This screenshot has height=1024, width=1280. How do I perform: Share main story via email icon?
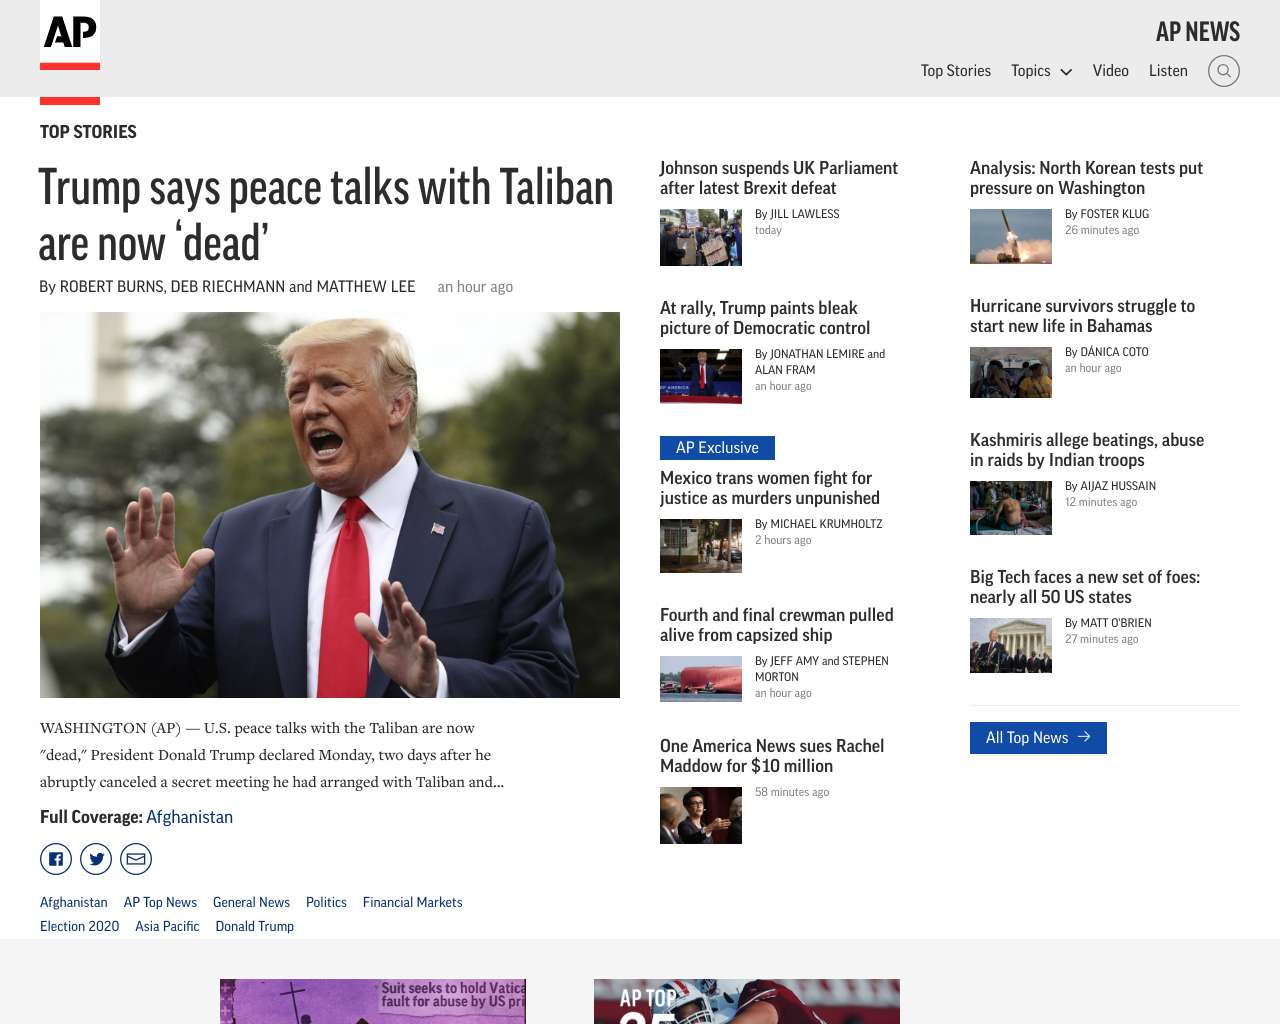pyautogui.click(x=136, y=859)
